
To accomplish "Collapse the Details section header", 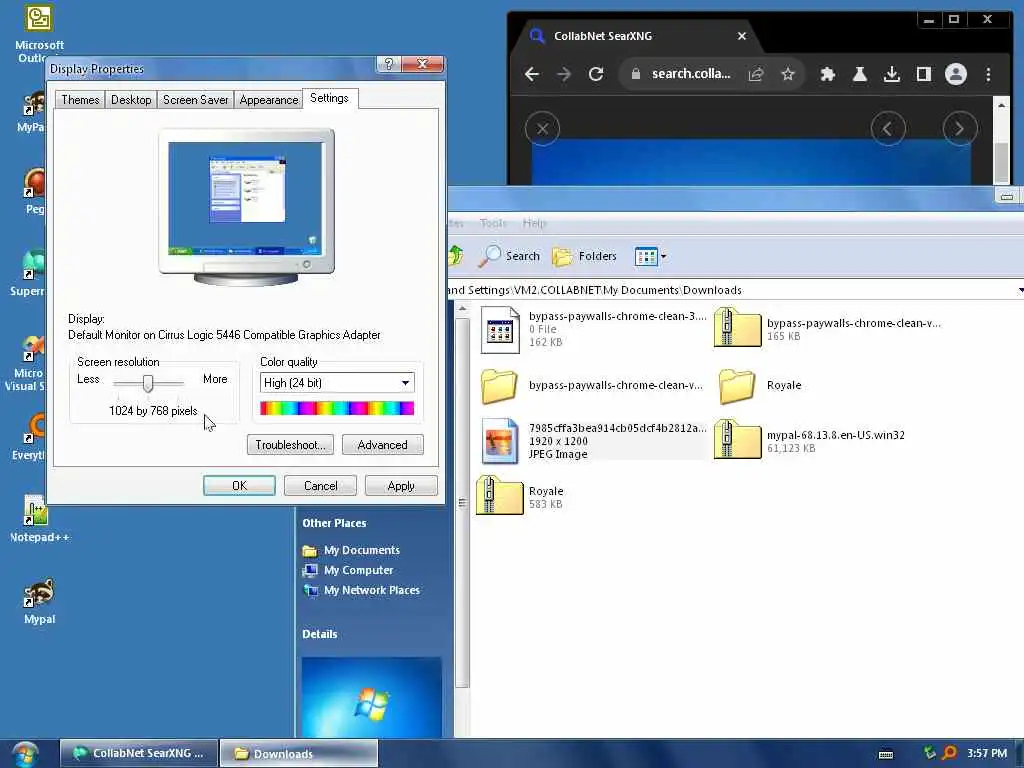I will click(319, 634).
